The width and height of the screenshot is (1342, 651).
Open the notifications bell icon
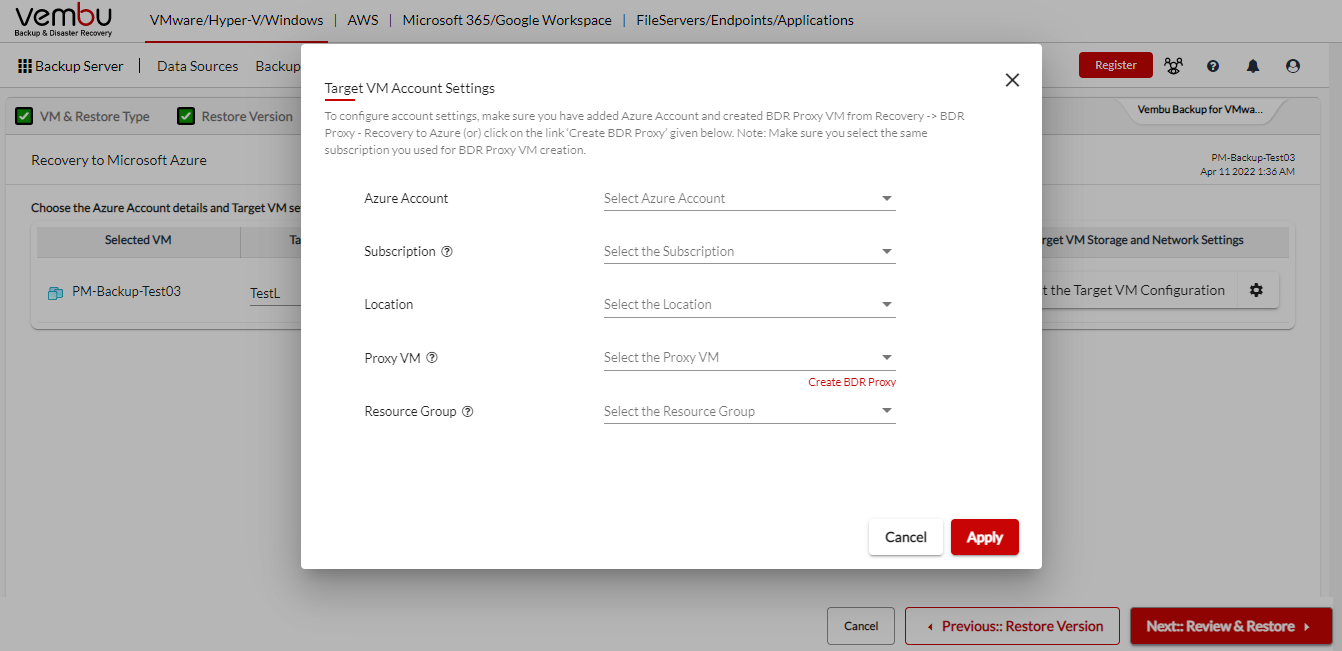pos(1253,66)
